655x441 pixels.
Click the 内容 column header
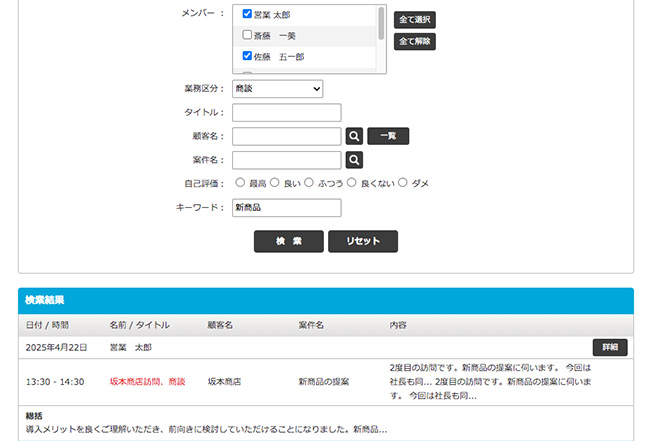(398, 325)
